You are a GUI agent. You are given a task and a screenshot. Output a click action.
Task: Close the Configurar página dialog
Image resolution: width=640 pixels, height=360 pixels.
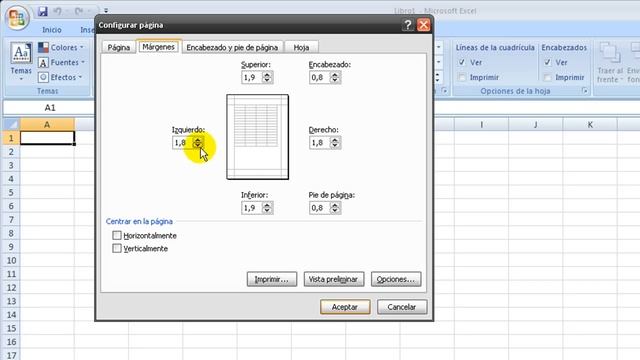pos(424,25)
